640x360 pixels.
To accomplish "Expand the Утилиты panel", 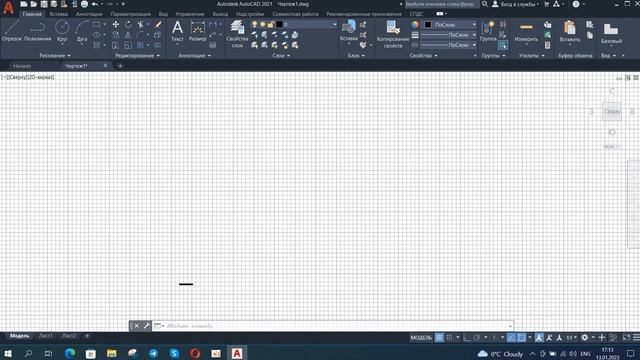I will [x=531, y=56].
